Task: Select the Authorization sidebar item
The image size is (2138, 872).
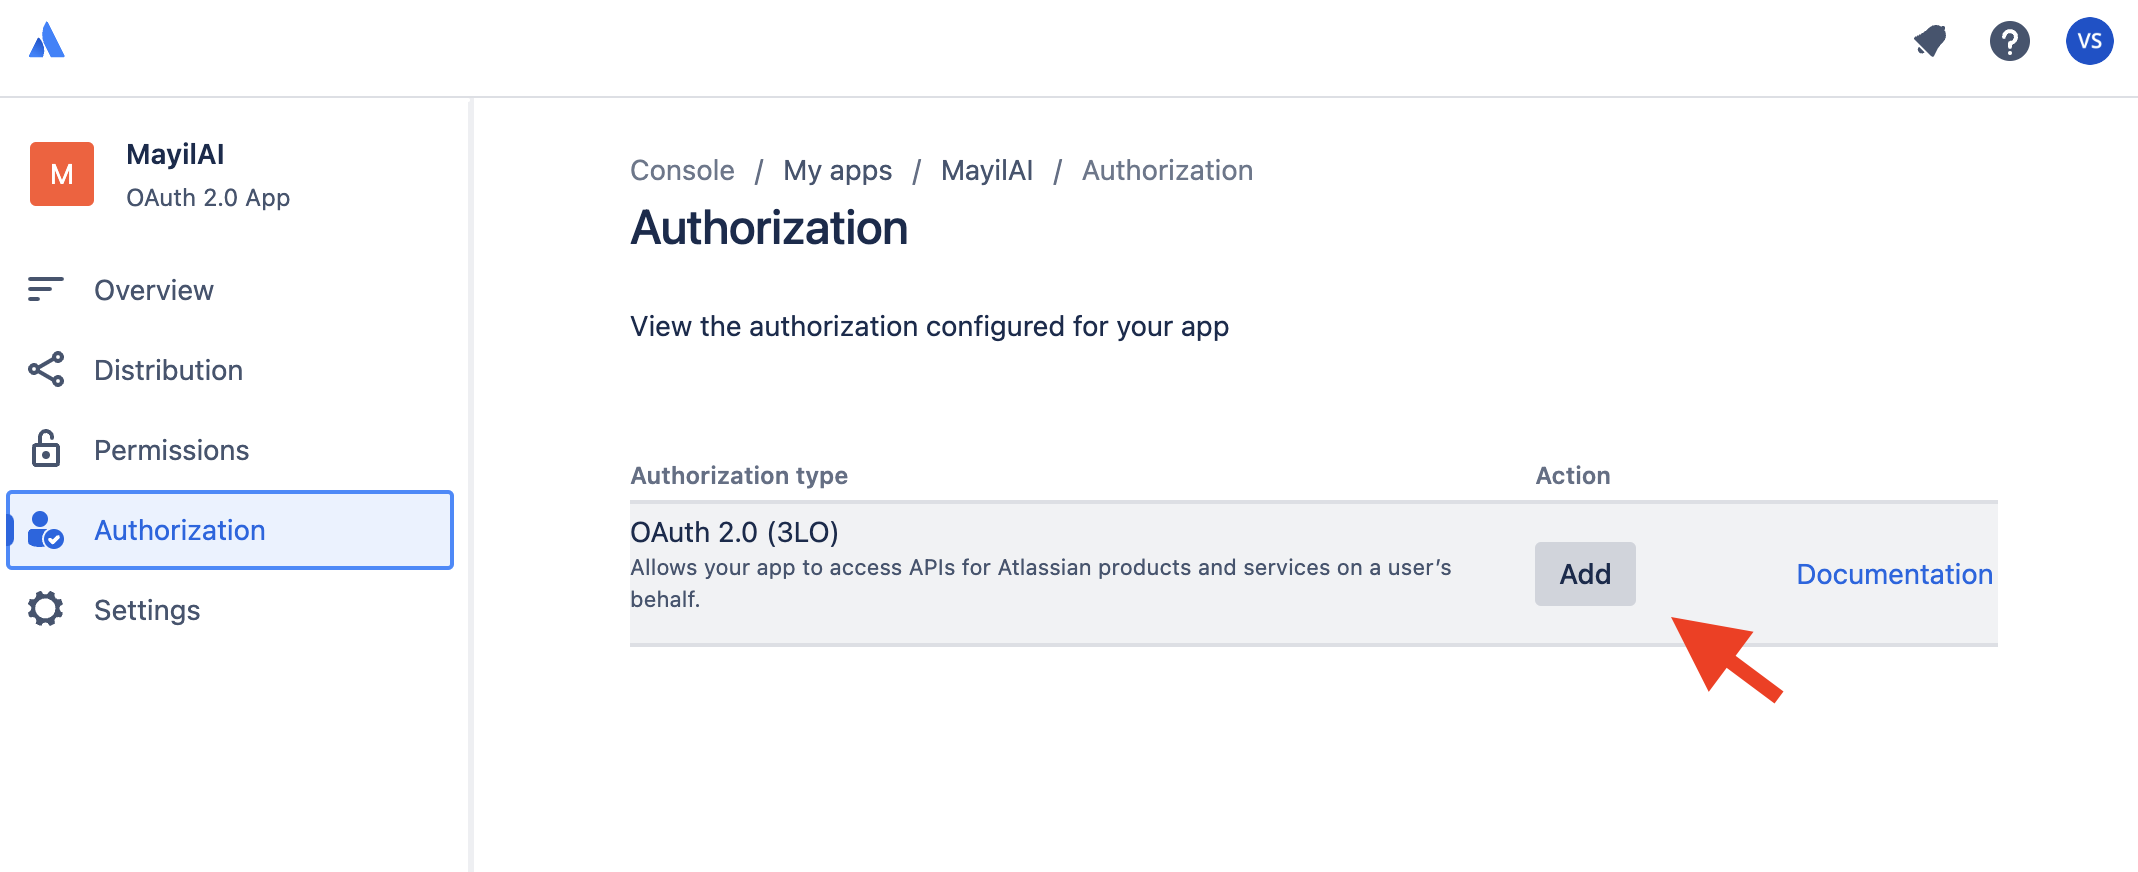Action: pos(230,530)
